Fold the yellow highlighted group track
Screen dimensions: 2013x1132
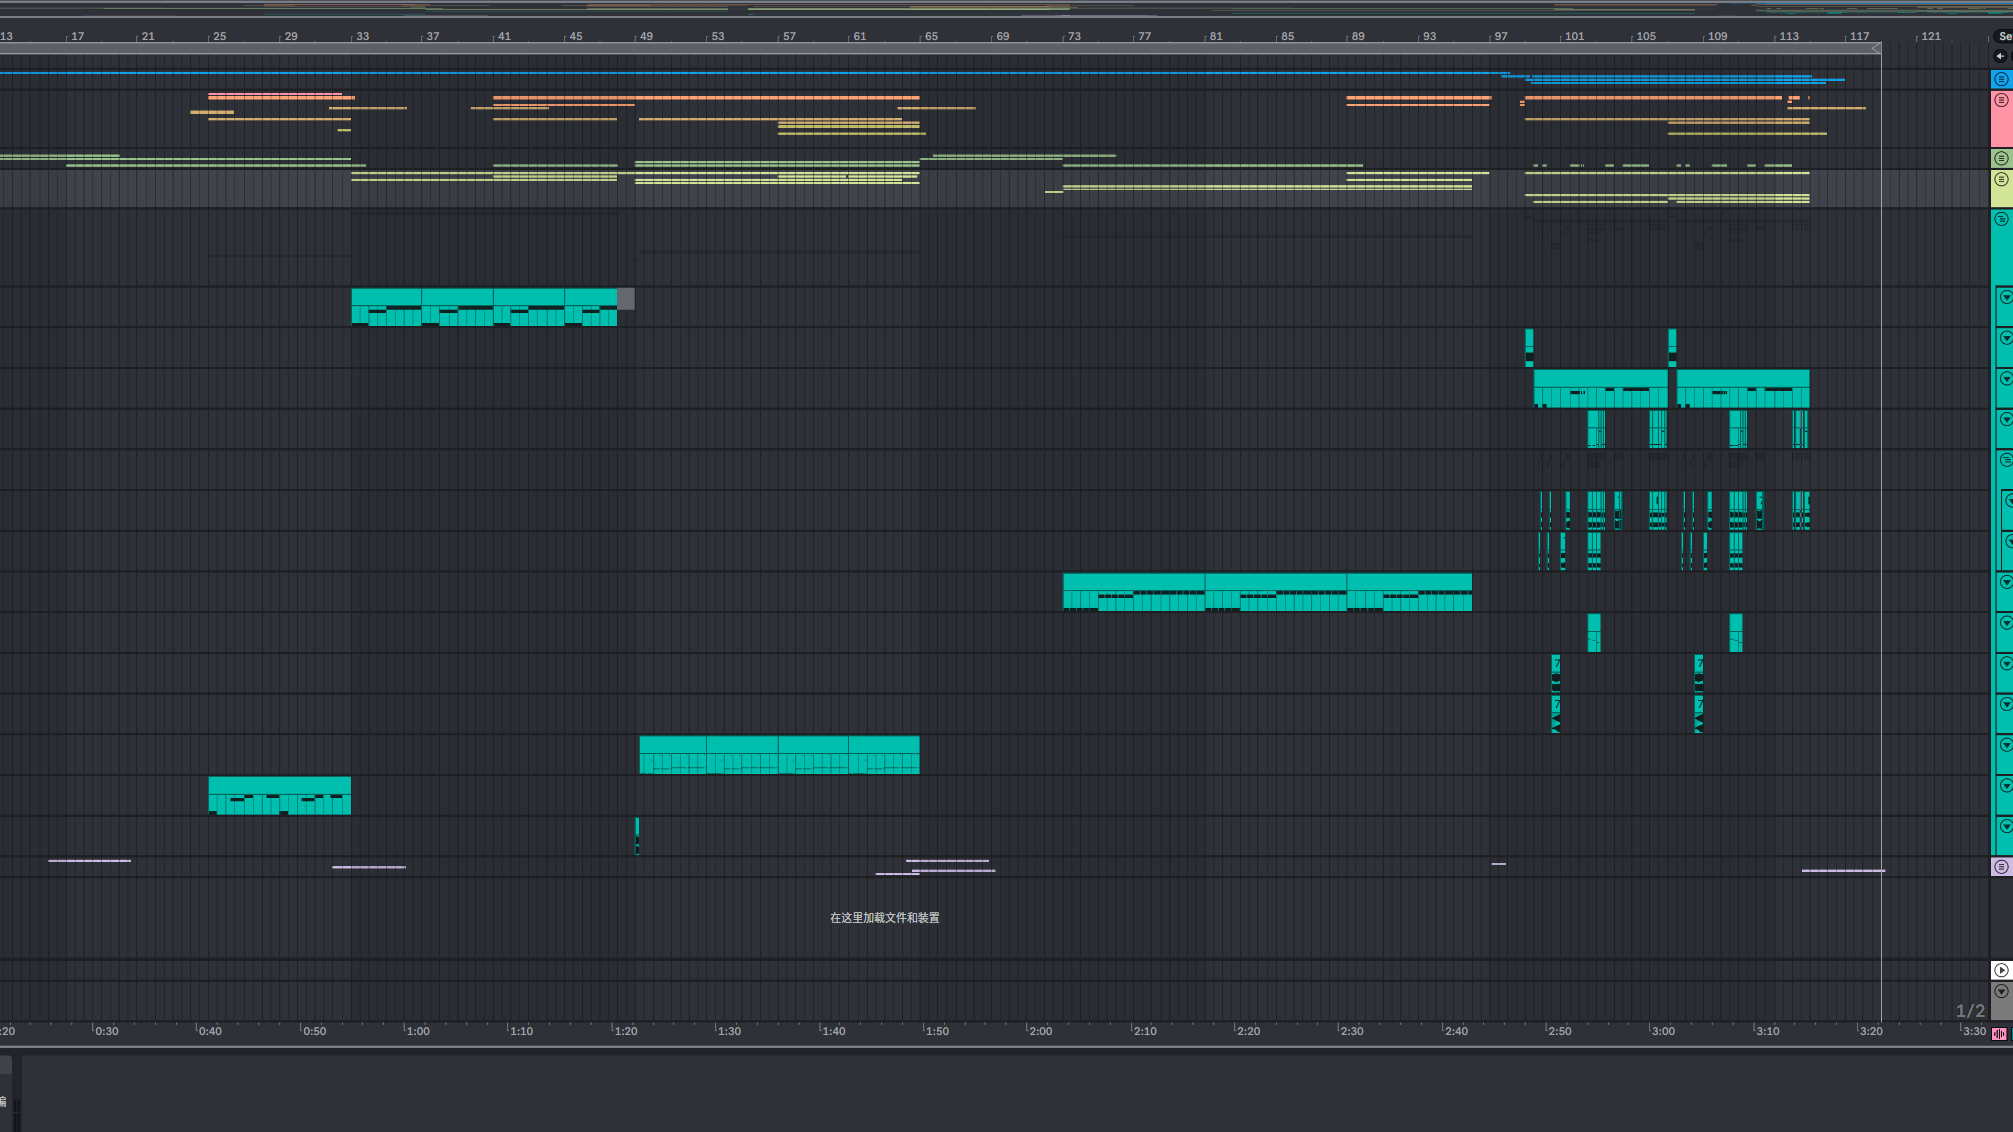(2001, 179)
